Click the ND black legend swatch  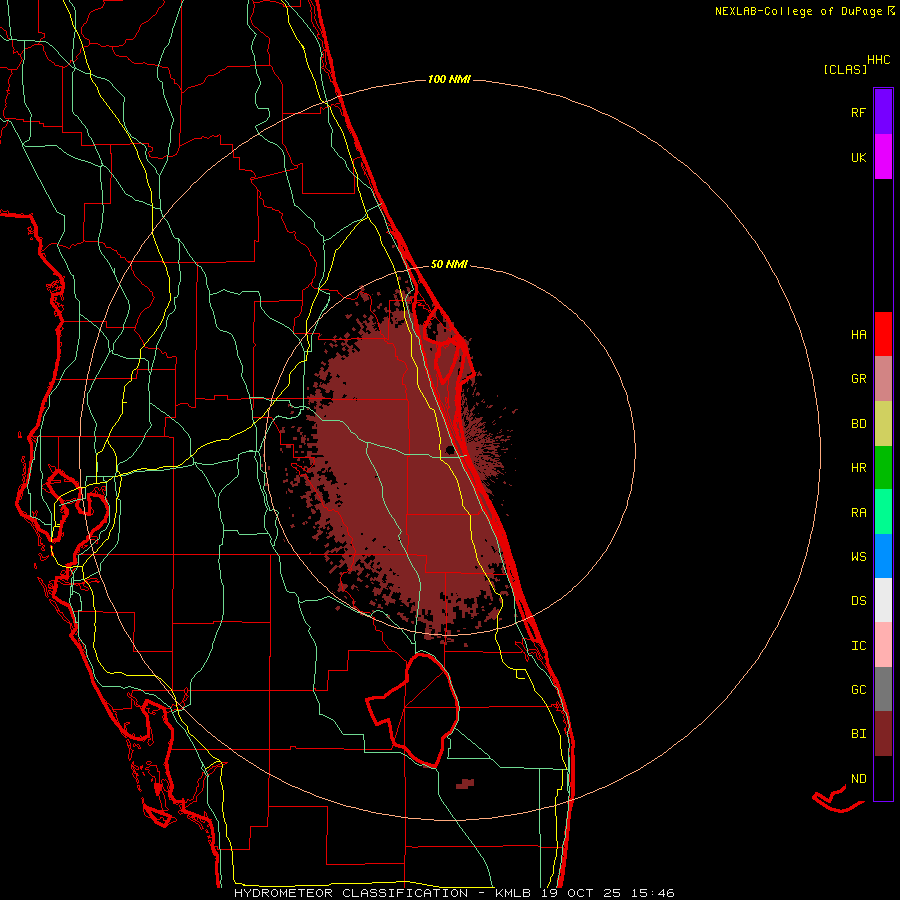pyautogui.click(x=883, y=778)
